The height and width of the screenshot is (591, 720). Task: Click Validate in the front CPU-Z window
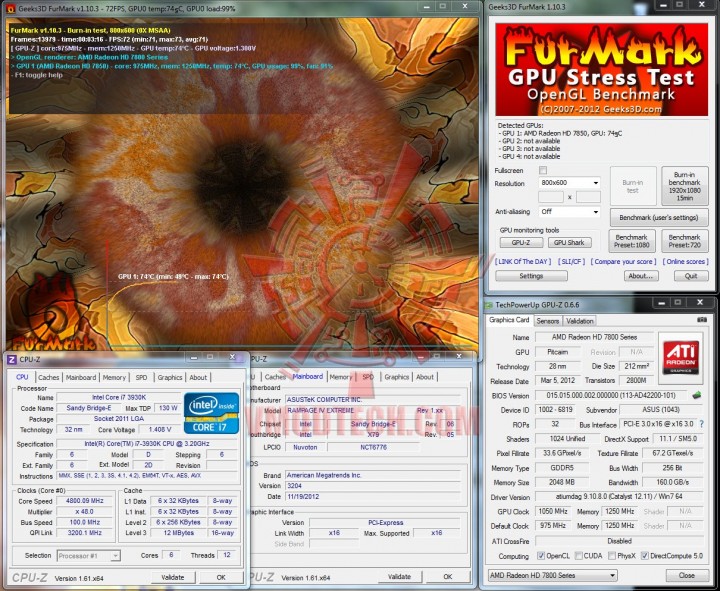coord(173,577)
